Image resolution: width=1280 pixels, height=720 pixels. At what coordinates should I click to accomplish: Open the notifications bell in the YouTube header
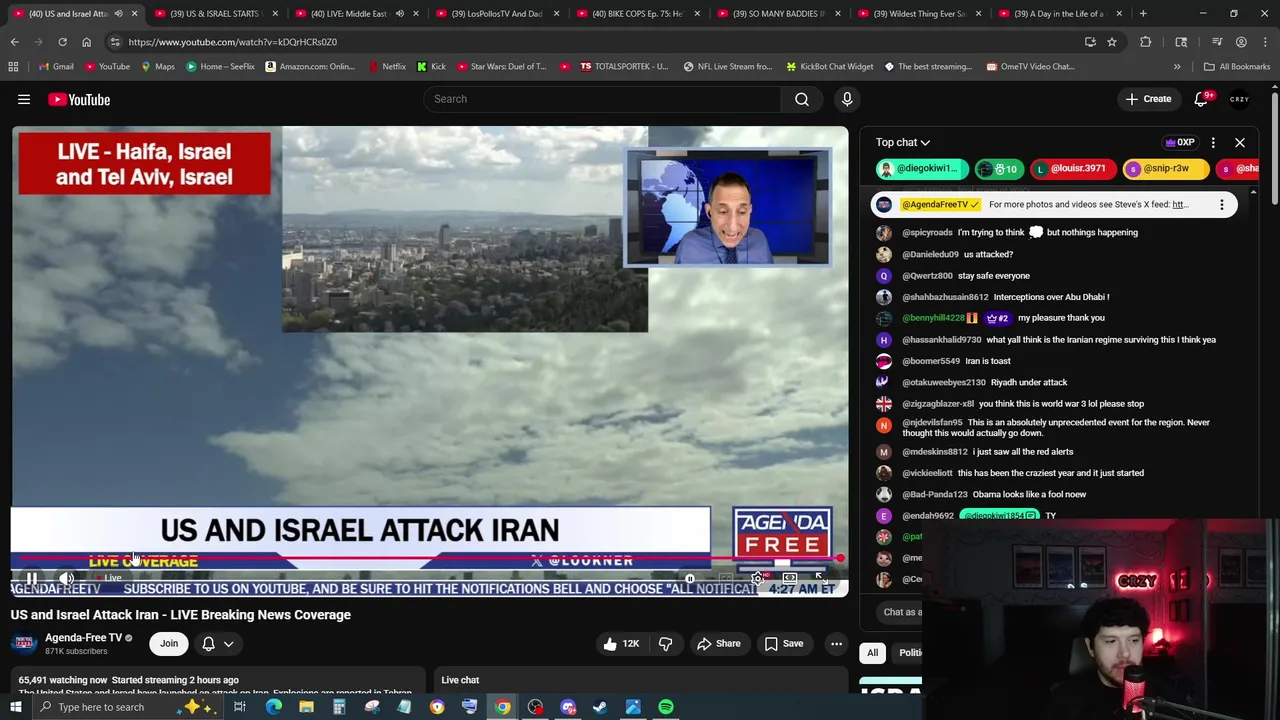pos(1202,99)
